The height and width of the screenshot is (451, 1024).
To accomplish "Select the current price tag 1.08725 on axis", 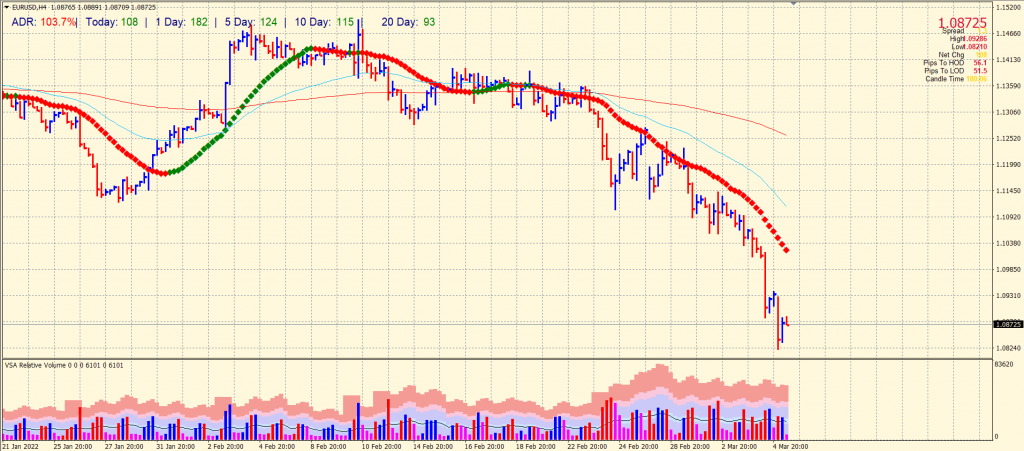I will coord(1008,324).
